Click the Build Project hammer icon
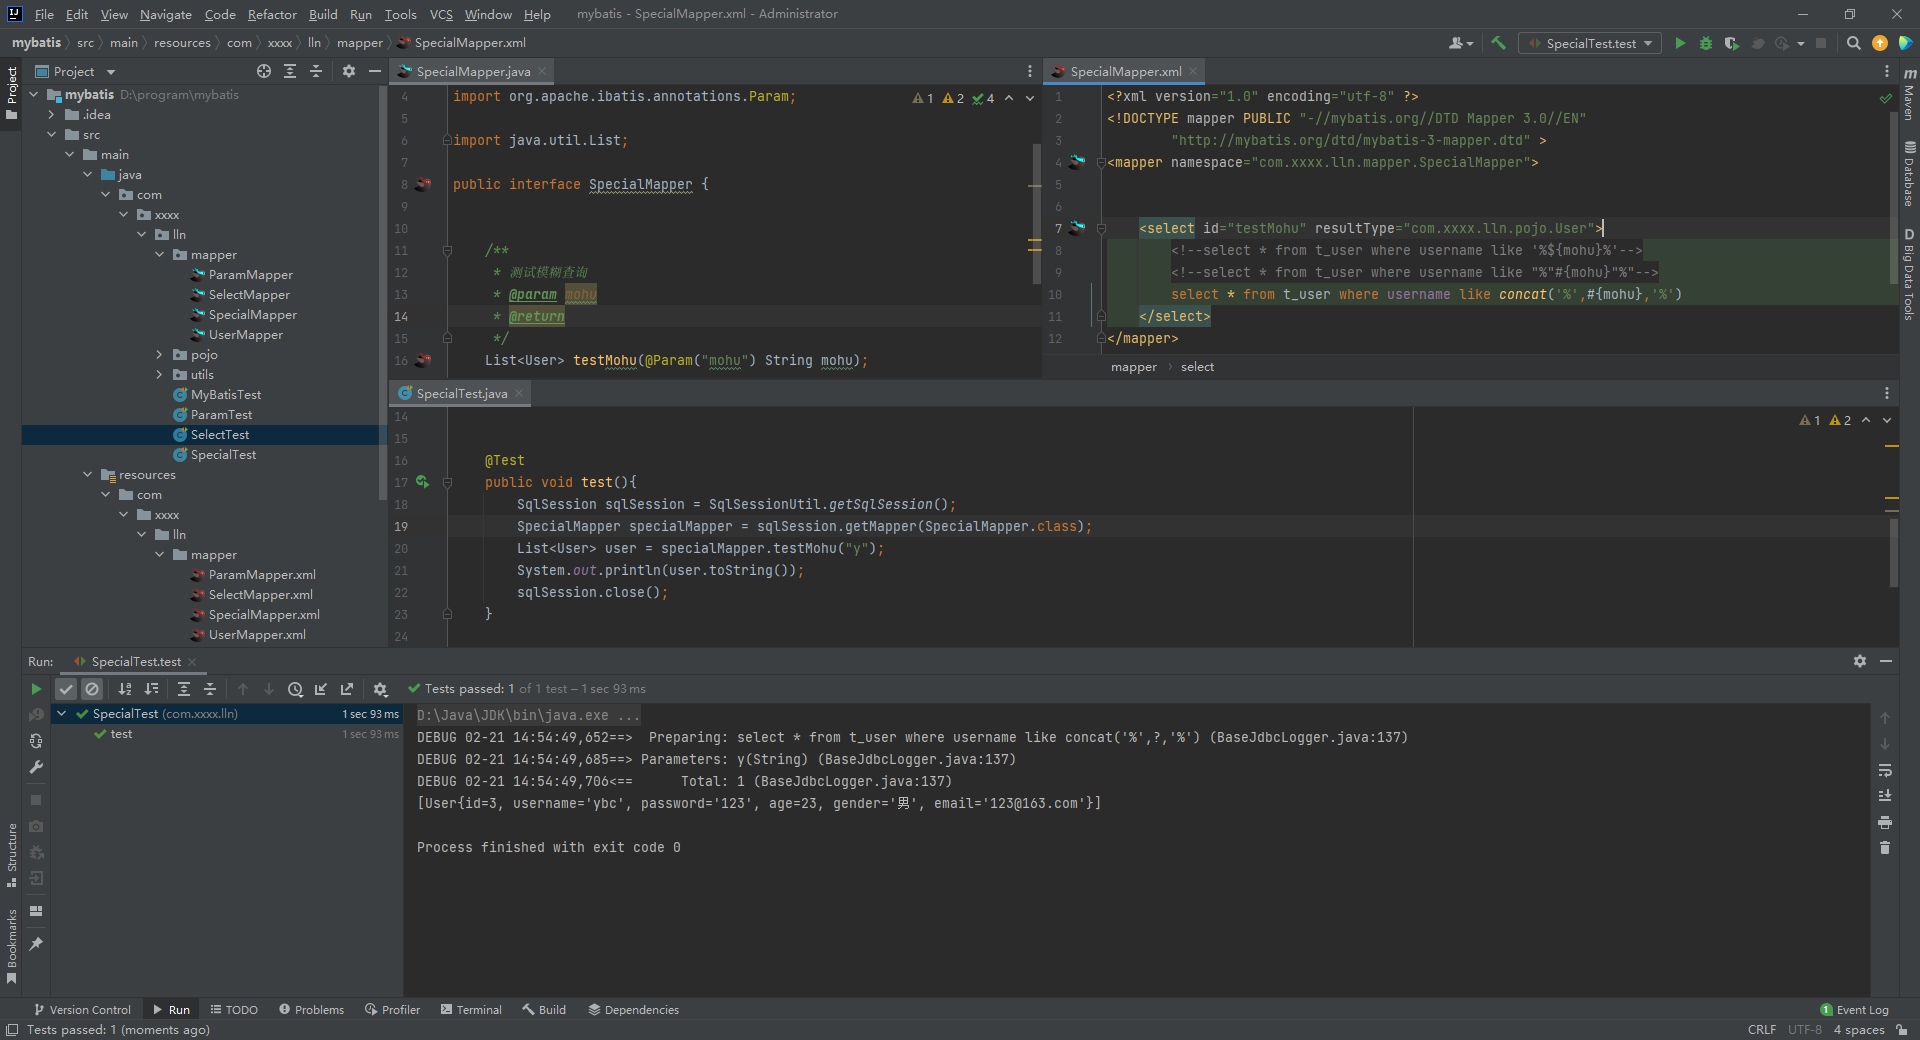 coord(1498,43)
